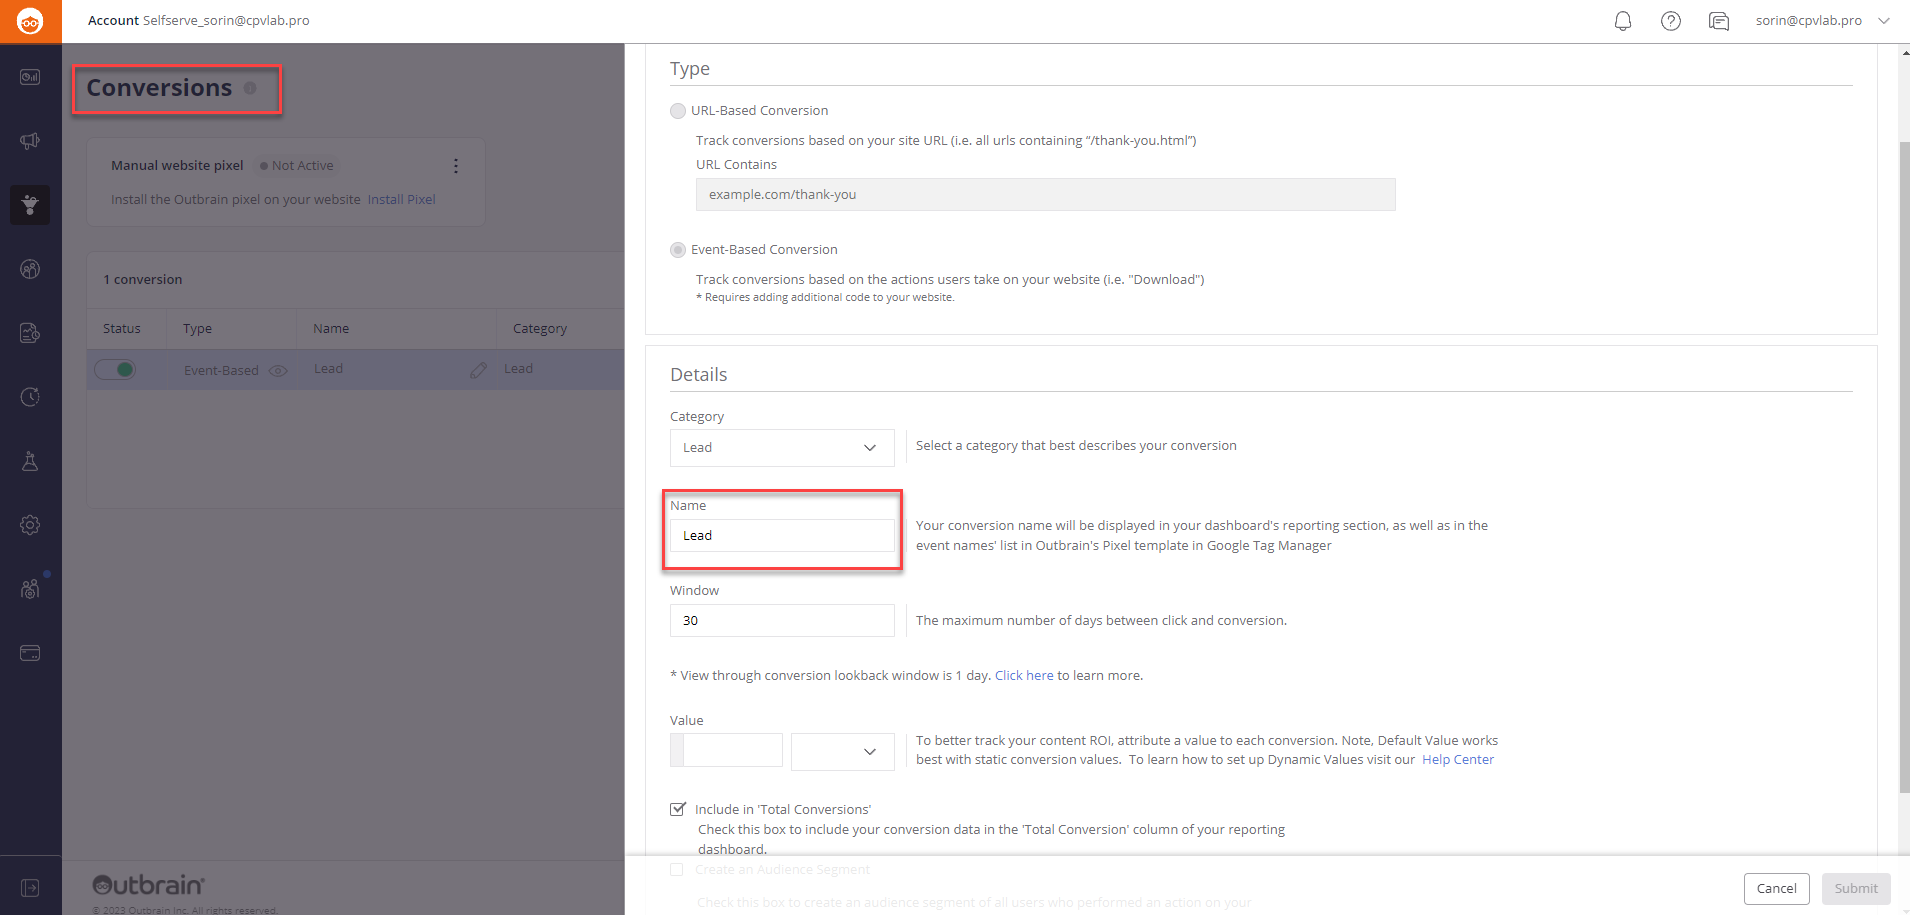
Task: Click the notifications bell icon
Action: tap(1622, 21)
